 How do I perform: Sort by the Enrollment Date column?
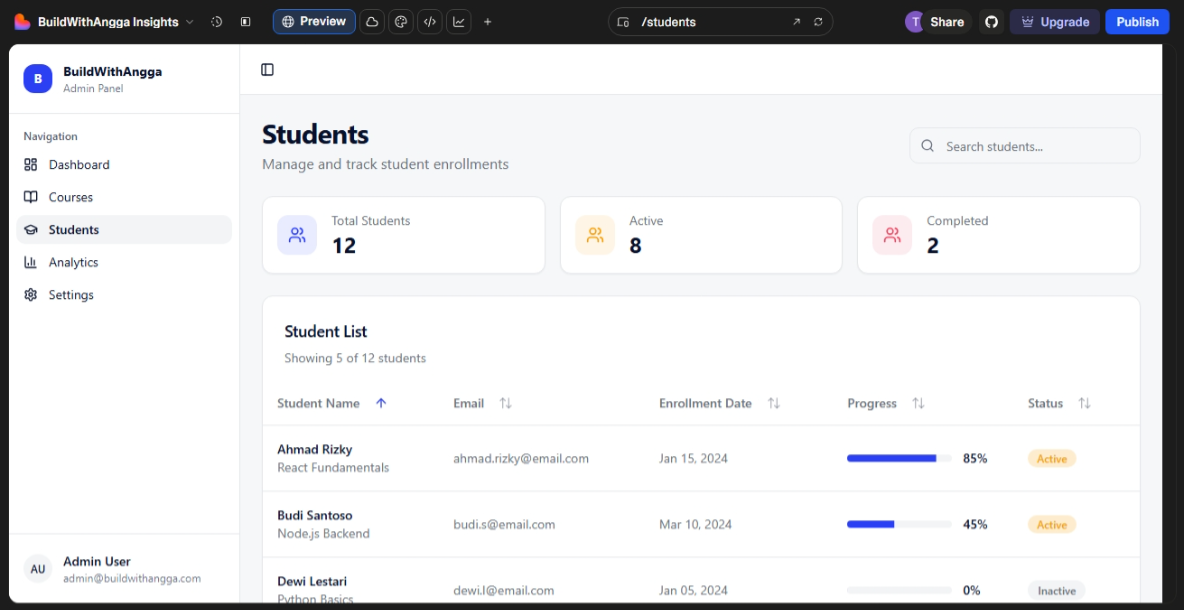[773, 403]
